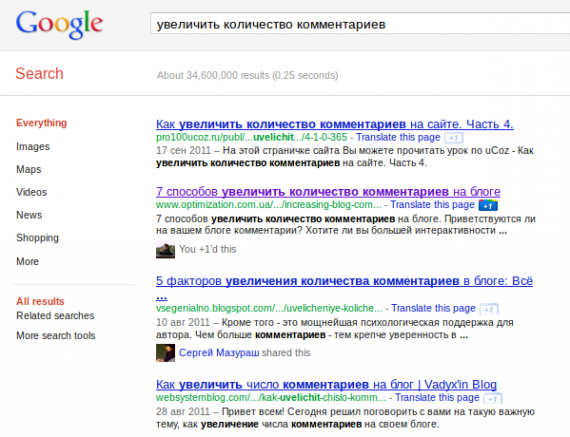Click the vsegenialno.blogspot.com green URL text
Image resolution: width=570 pixels, height=437 pixels.
(x=269, y=308)
